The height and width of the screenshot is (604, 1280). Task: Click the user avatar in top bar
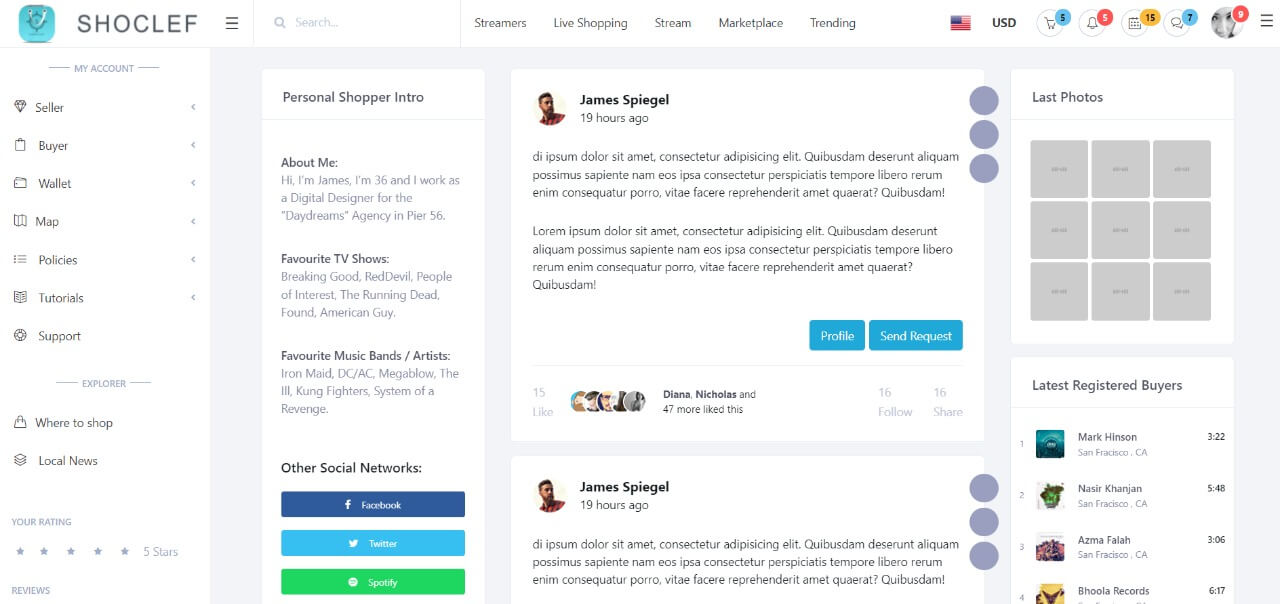click(x=1226, y=23)
